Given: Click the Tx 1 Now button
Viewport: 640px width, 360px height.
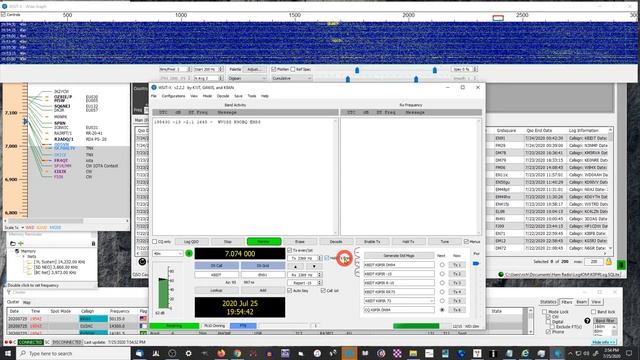Looking at the screenshot, I should pos(457,265).
